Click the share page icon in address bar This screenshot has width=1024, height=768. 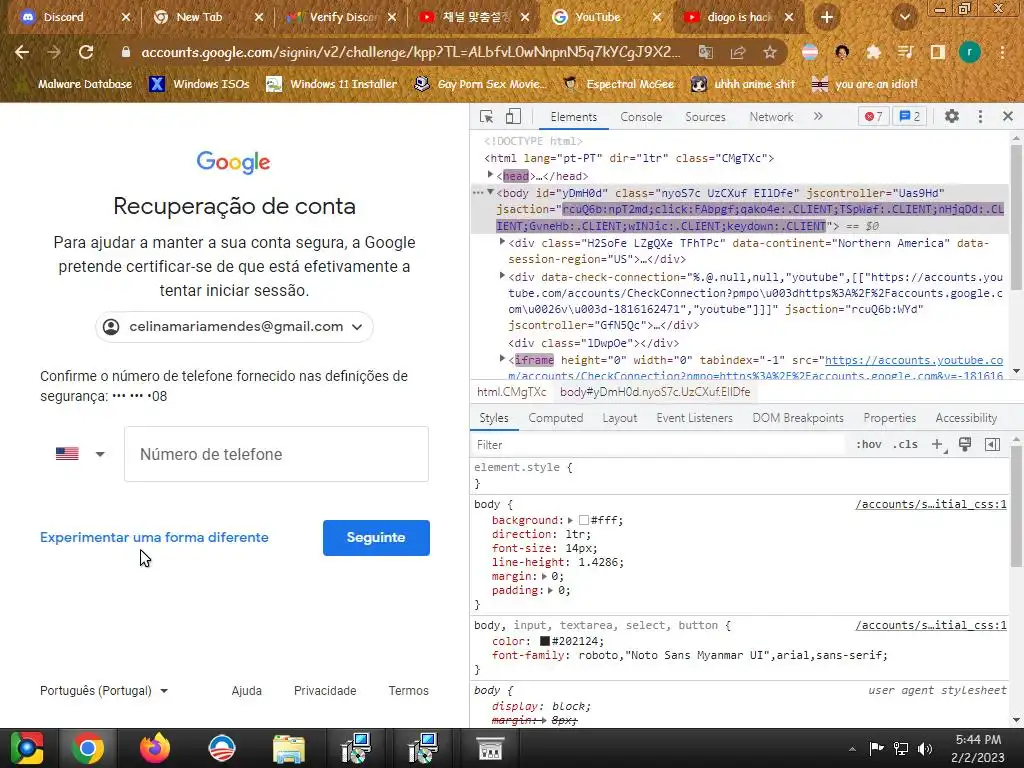click(738, 52)
